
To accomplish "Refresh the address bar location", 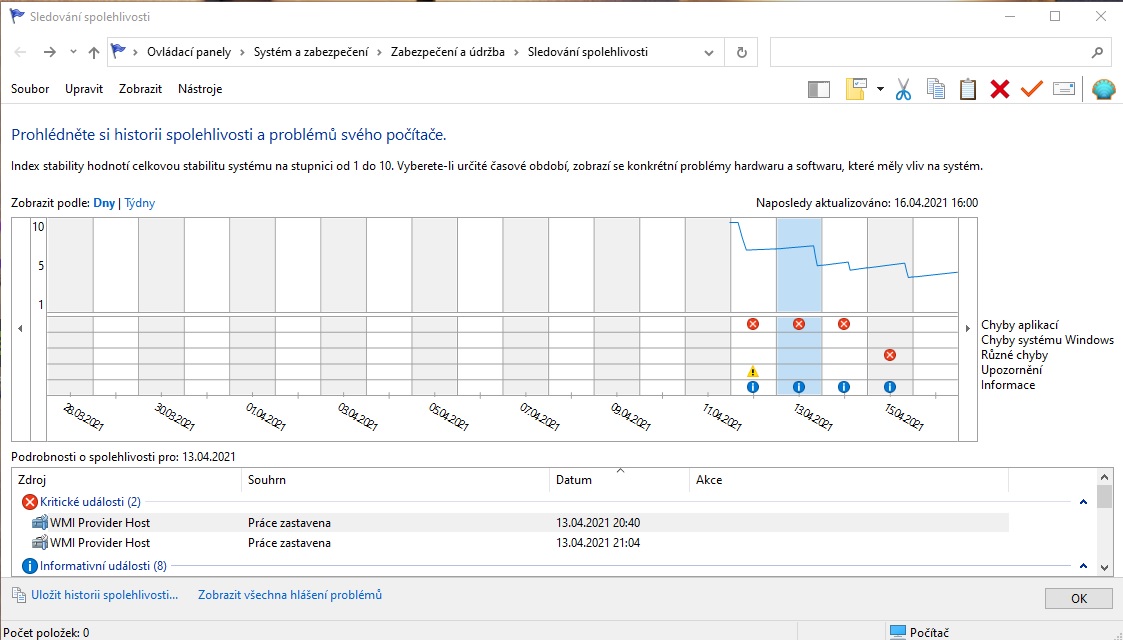I will point(741,52).
